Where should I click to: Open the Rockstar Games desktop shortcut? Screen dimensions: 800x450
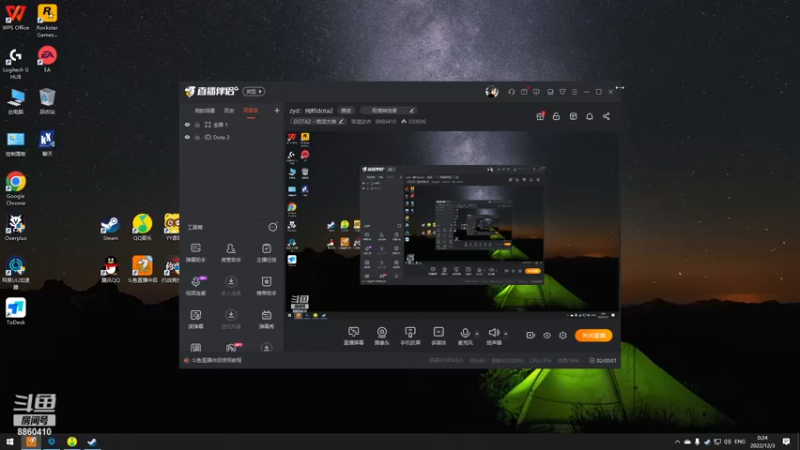coord(47,20)
